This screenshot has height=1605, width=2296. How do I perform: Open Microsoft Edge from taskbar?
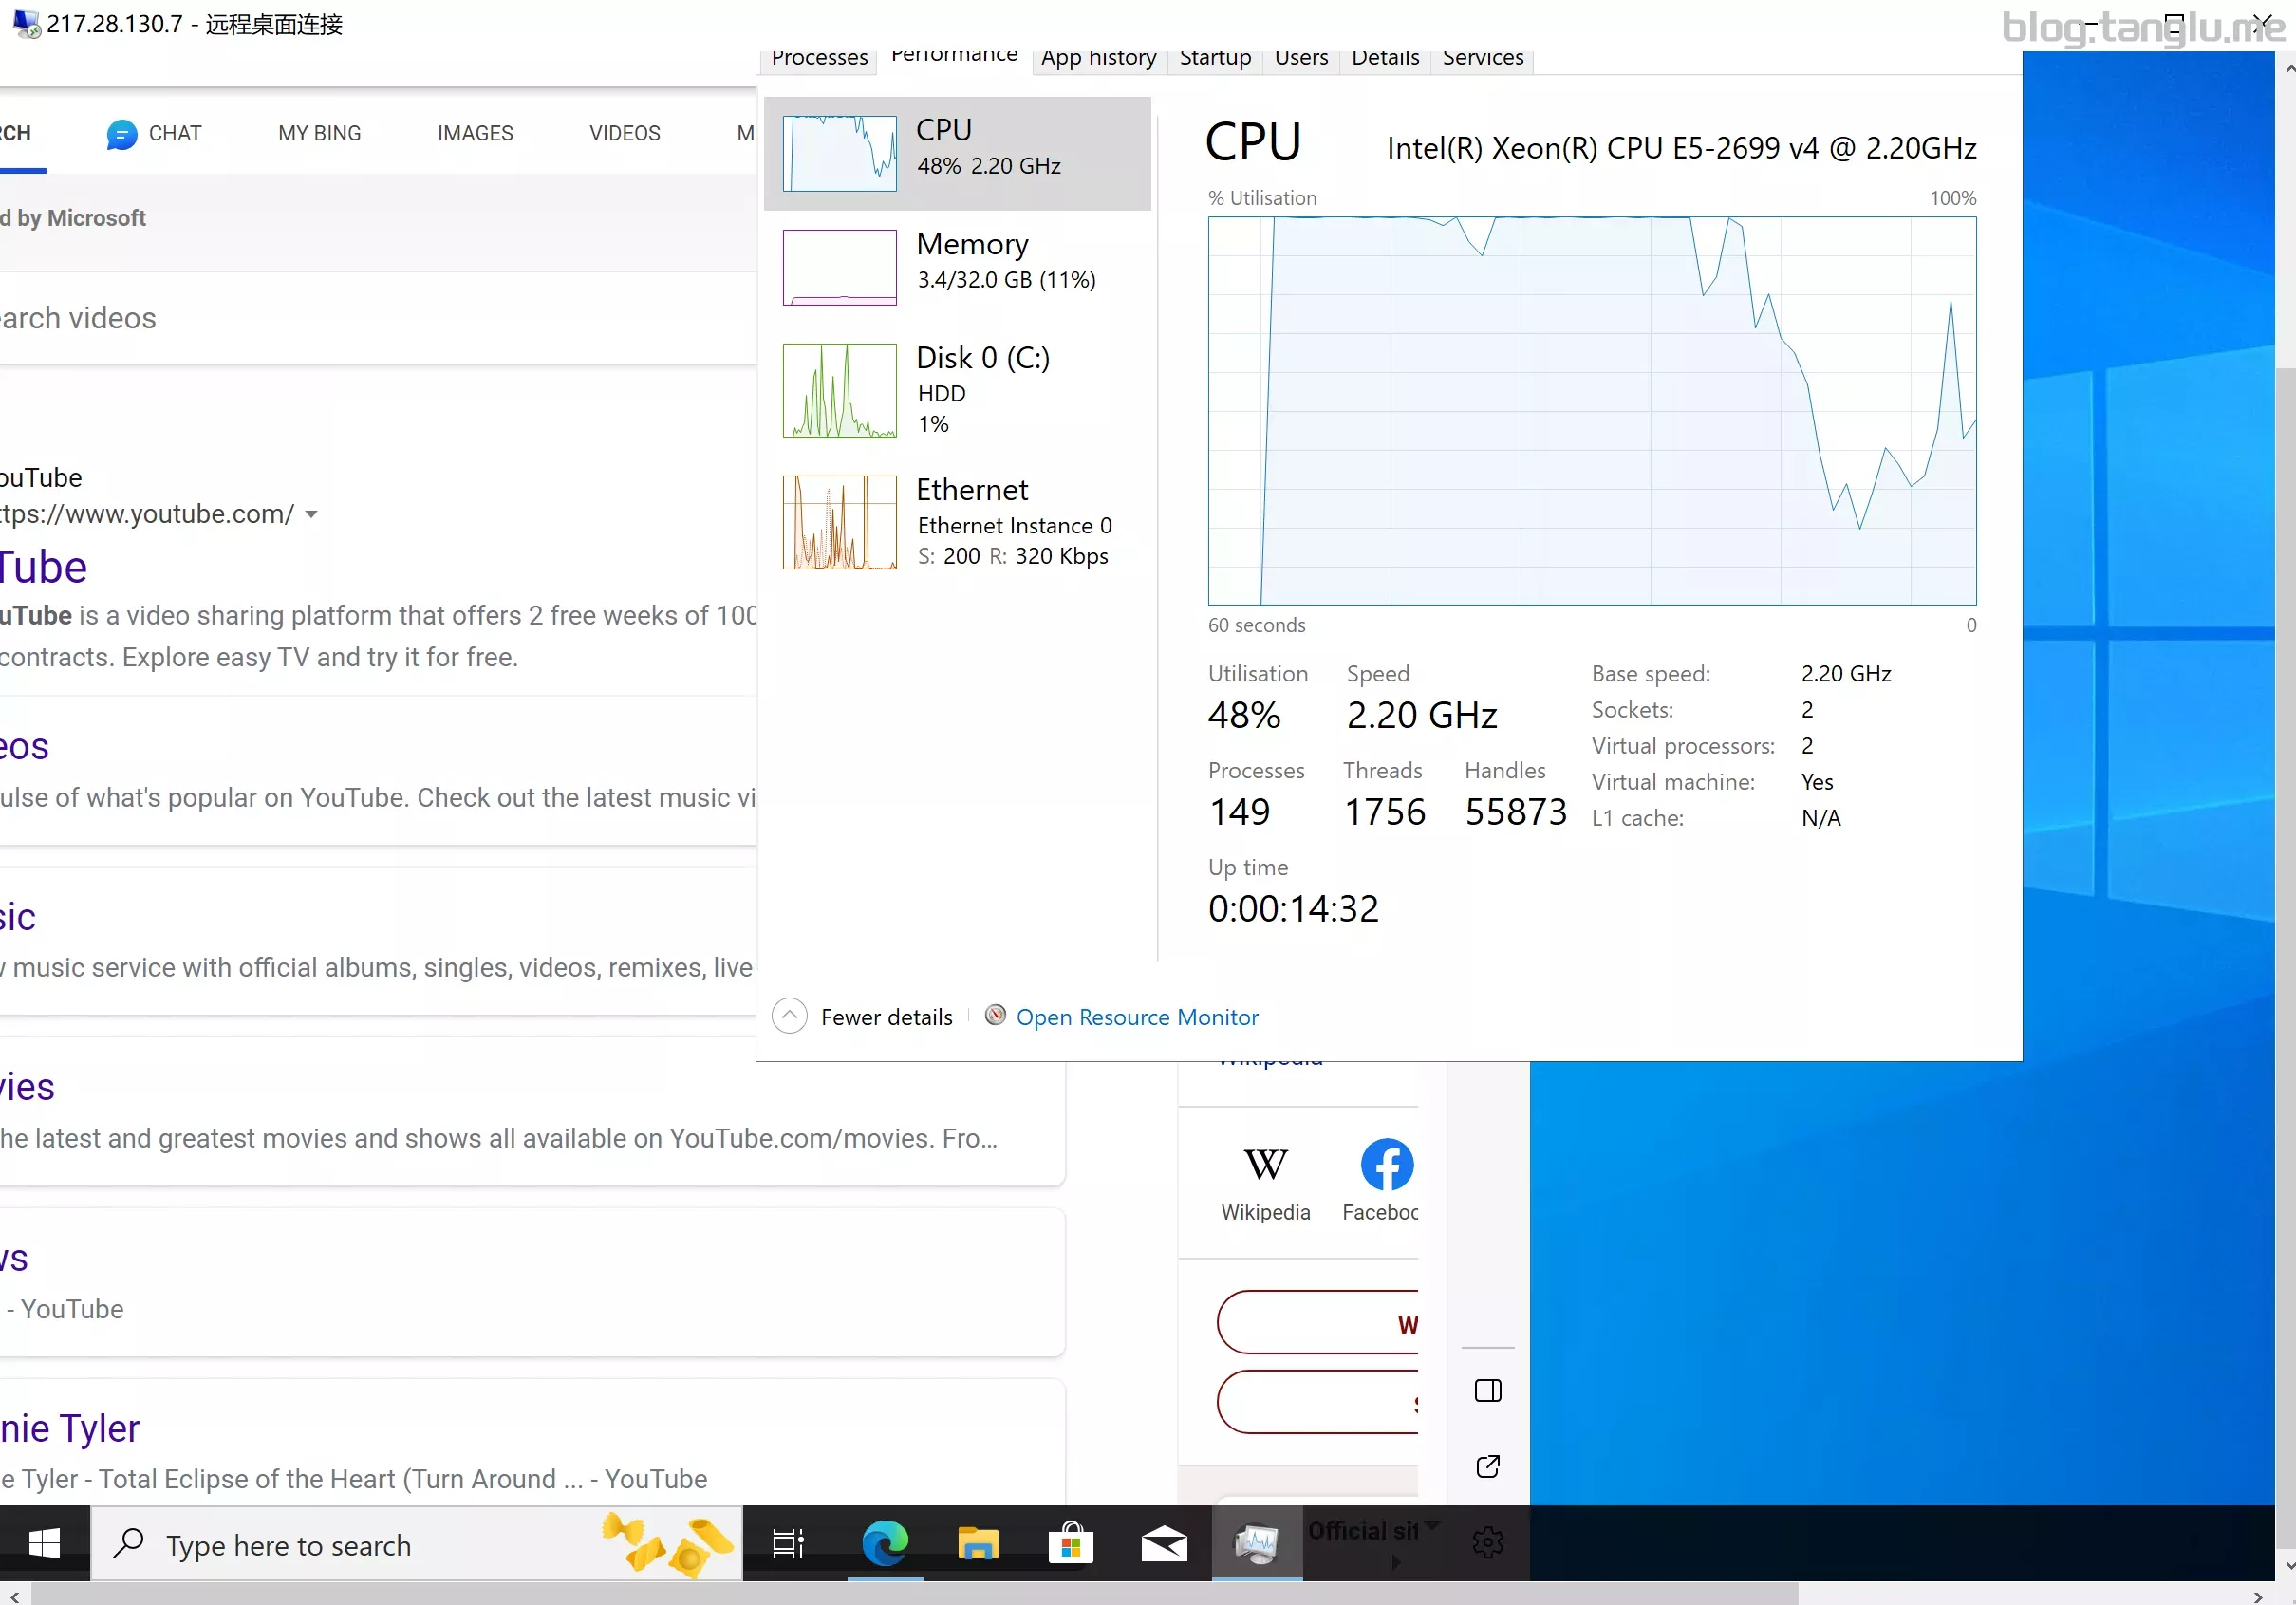[x=885, y=1544]
